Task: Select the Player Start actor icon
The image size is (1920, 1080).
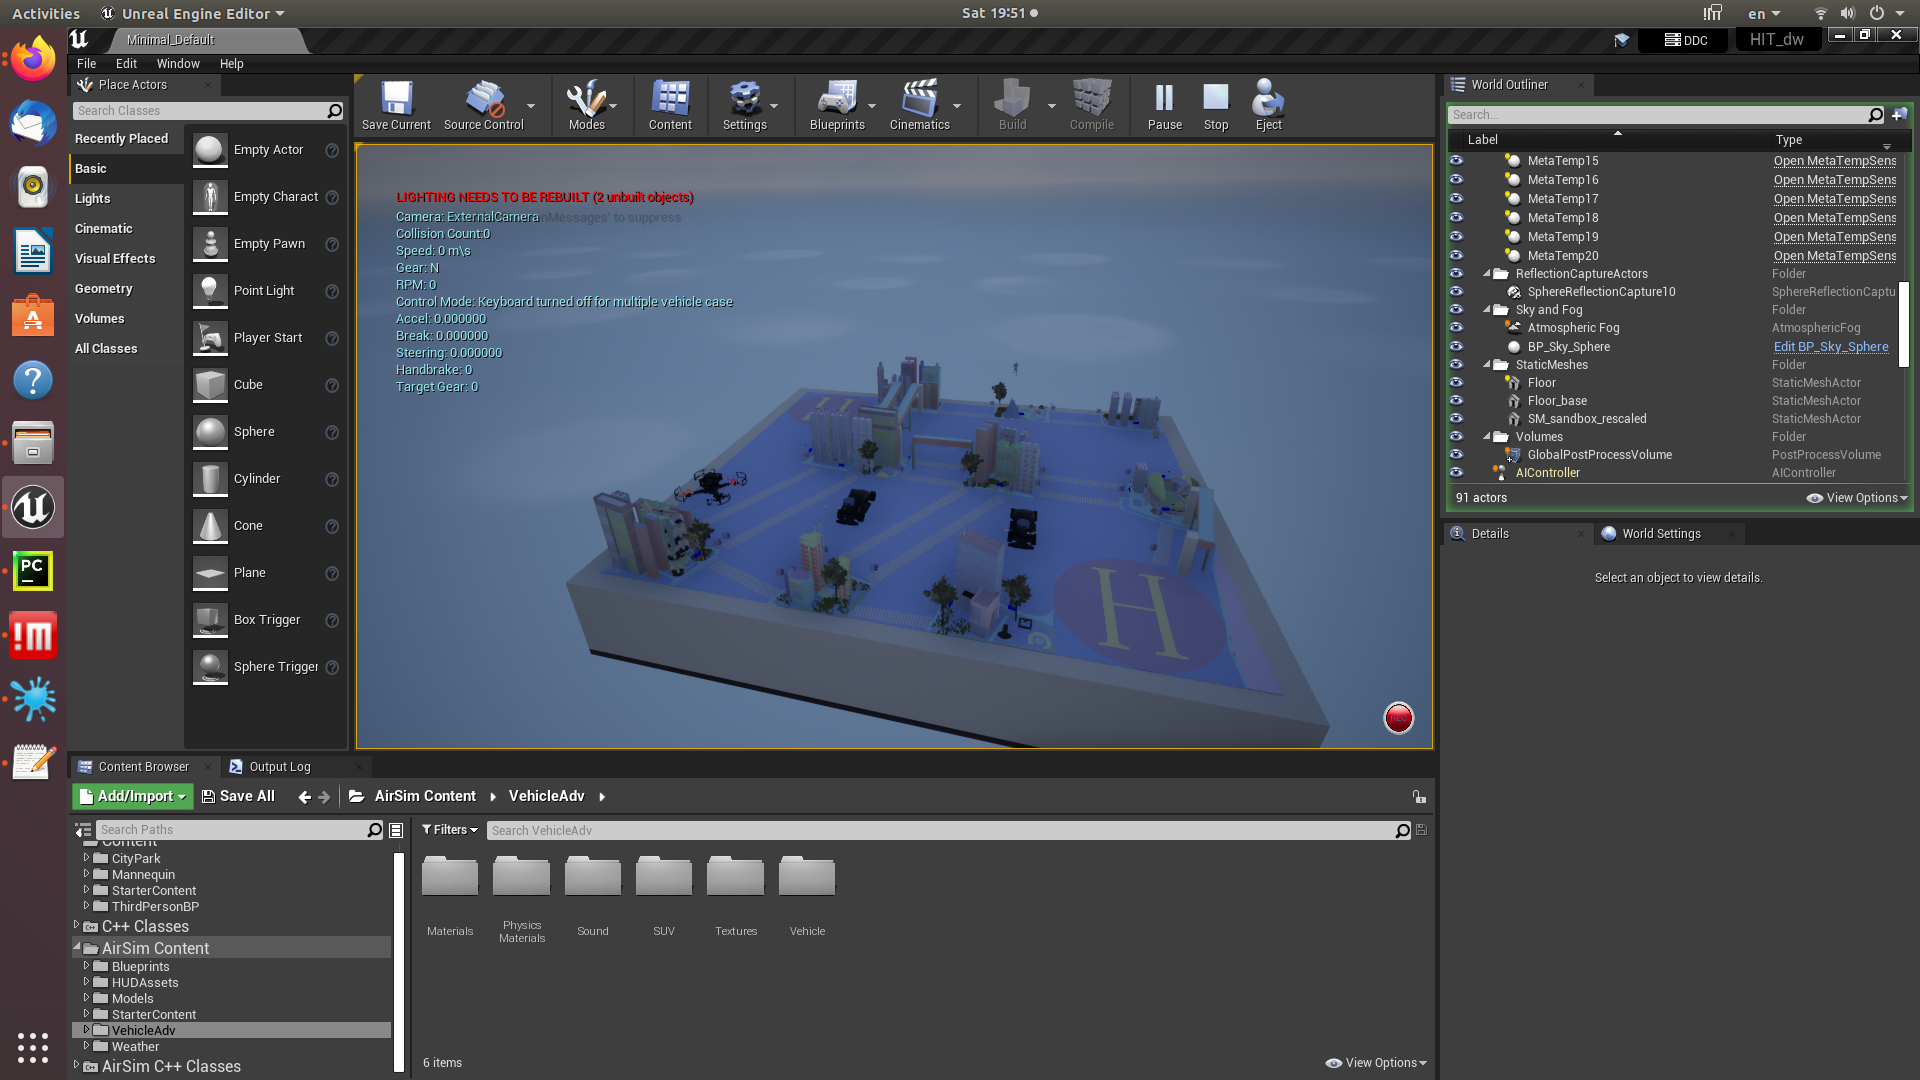Action: point(210,338)
